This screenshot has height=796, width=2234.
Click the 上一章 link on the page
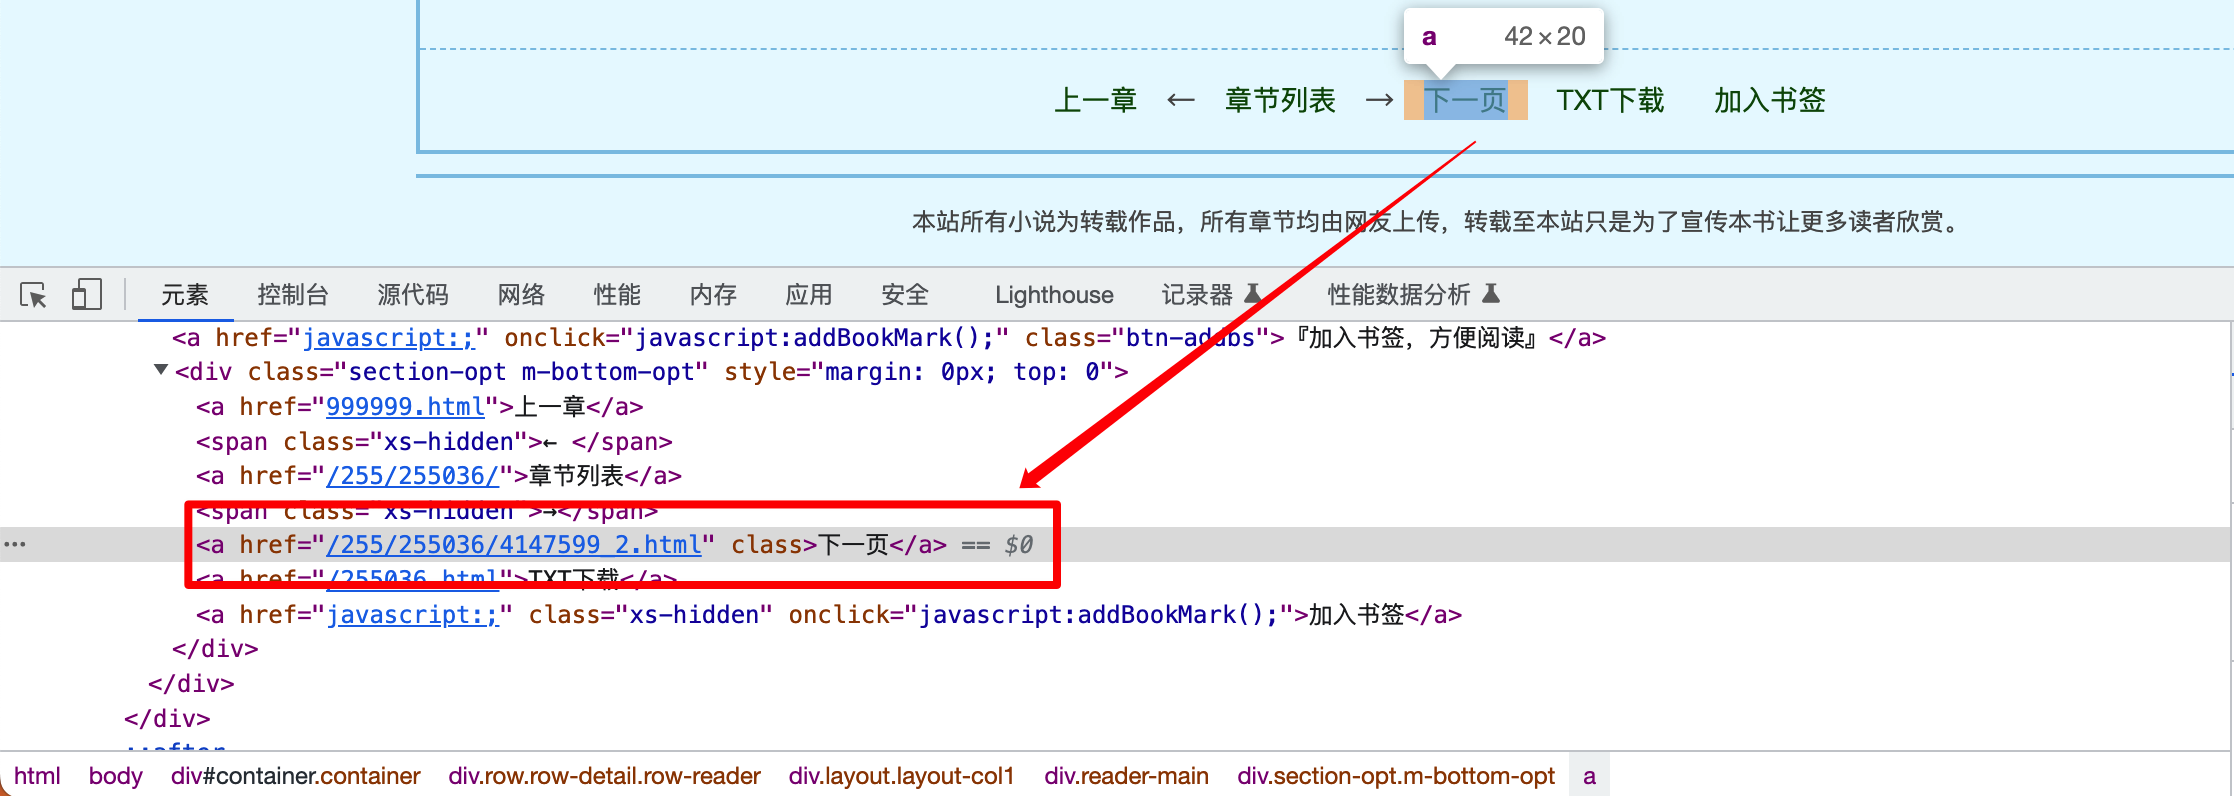[x=1096, y=100]
